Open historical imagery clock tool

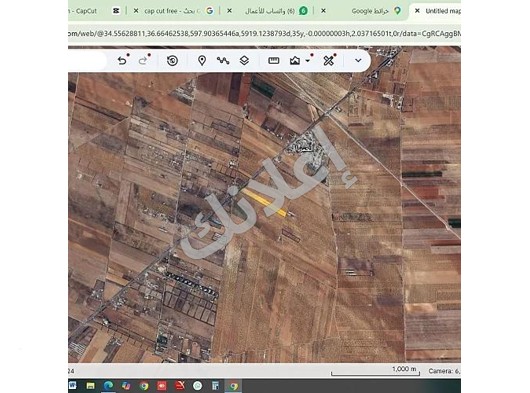[x=172, y=61]
